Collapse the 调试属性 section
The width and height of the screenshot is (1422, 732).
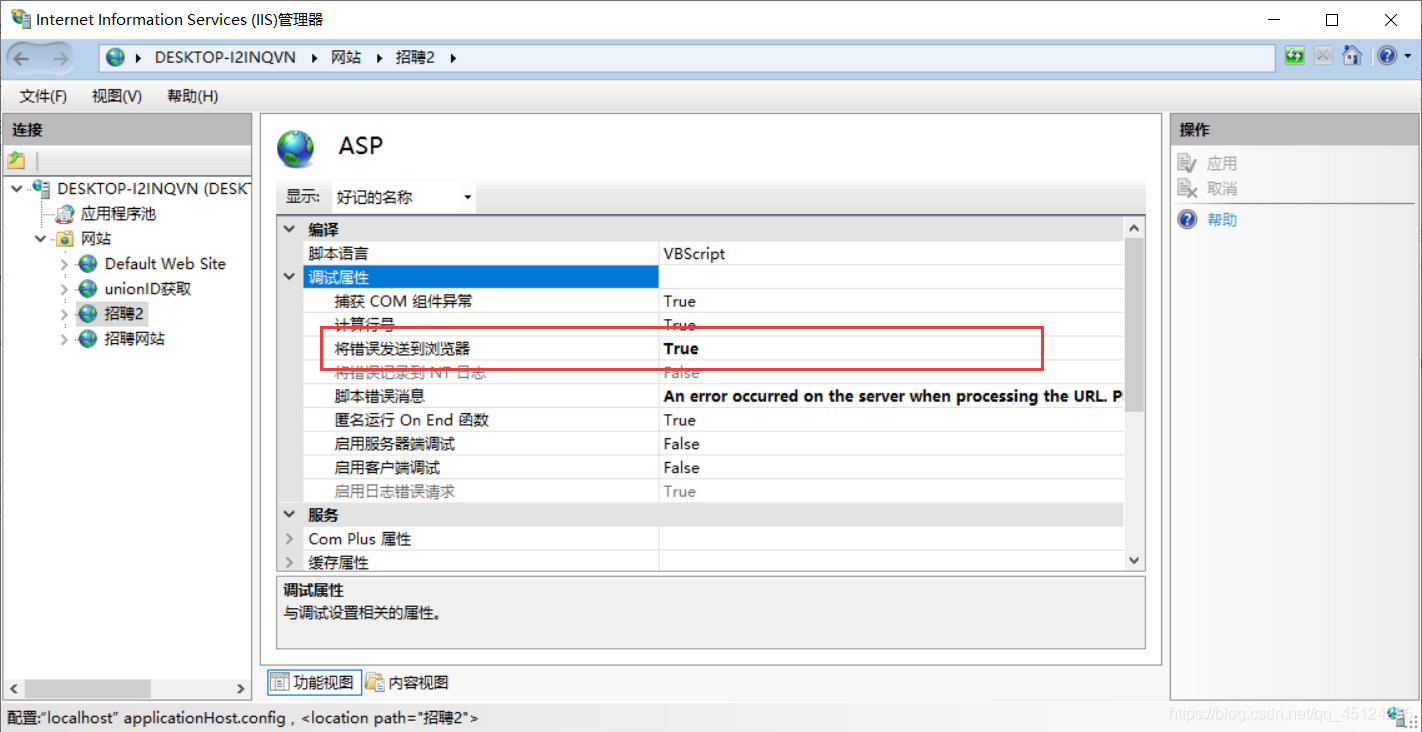(289, 276)
